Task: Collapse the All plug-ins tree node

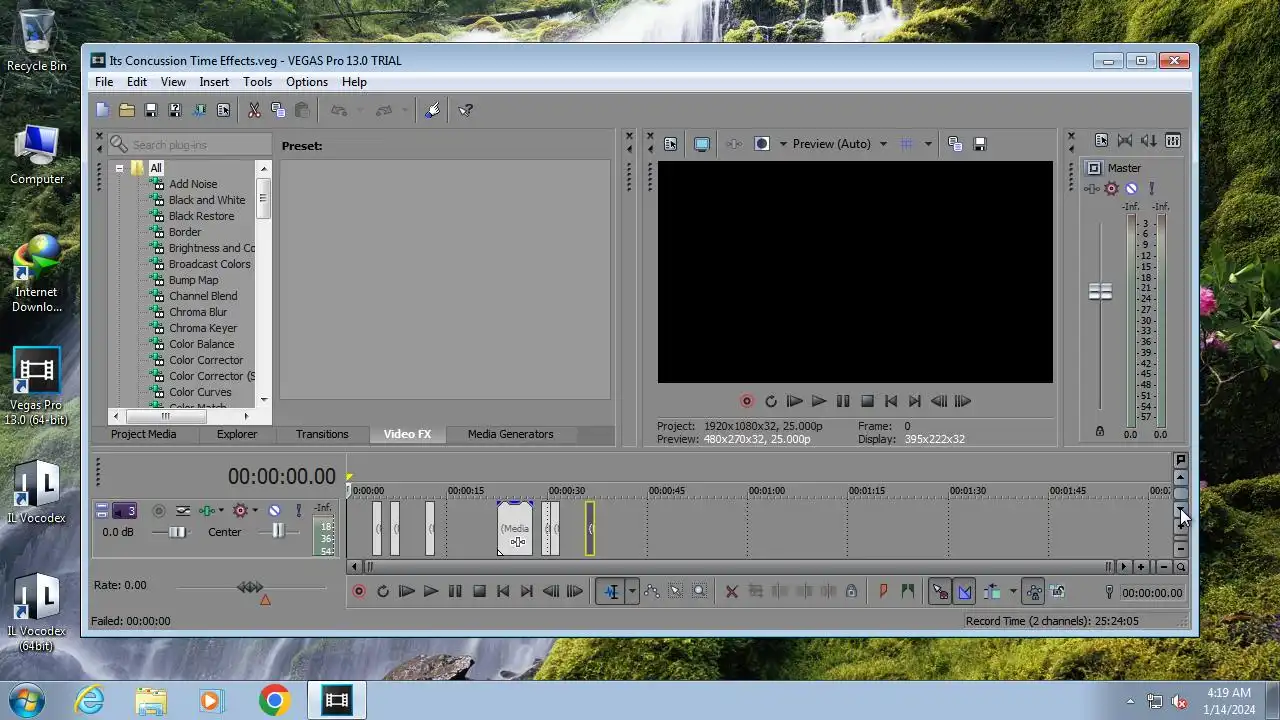Action: point(119,168)
